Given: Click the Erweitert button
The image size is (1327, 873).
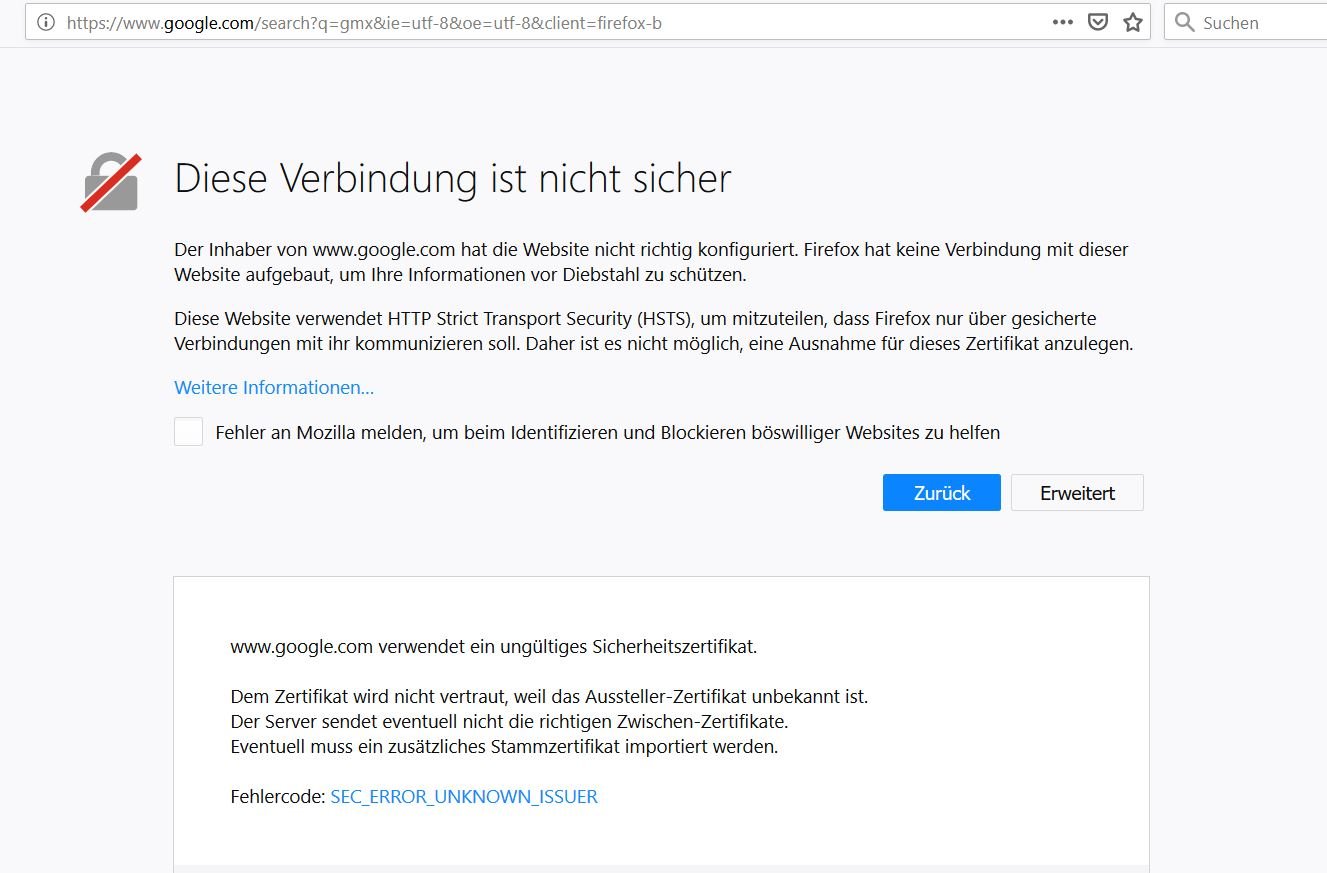Looking at the screenshot, I should pos(1076,493).
